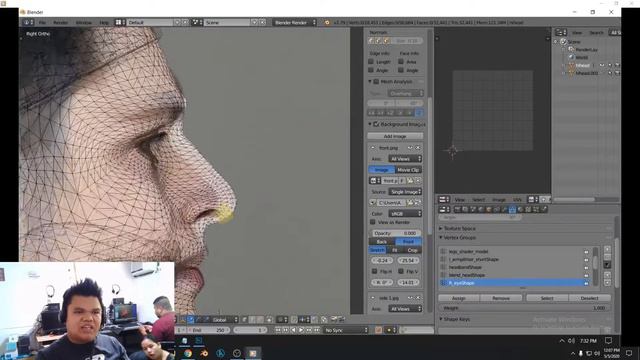
Task: Click the vertex group Weight slider
Action: click(x=524, y=308)
